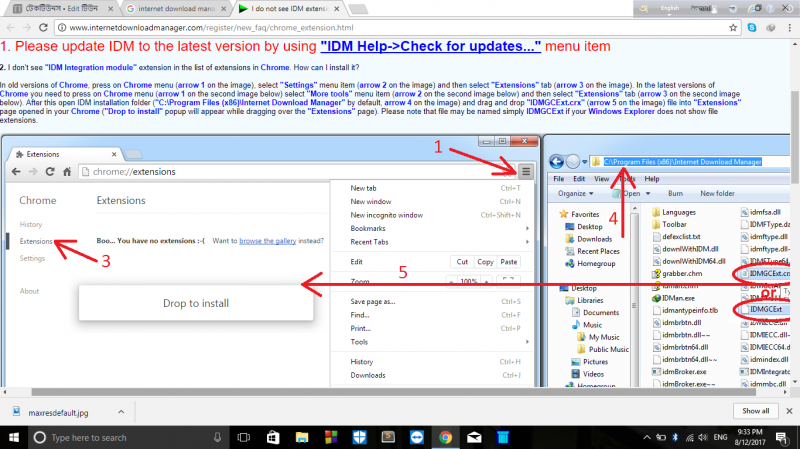Screen dimensions: 800x449
Task: Open volume control in tray
Action: [703, 437]
